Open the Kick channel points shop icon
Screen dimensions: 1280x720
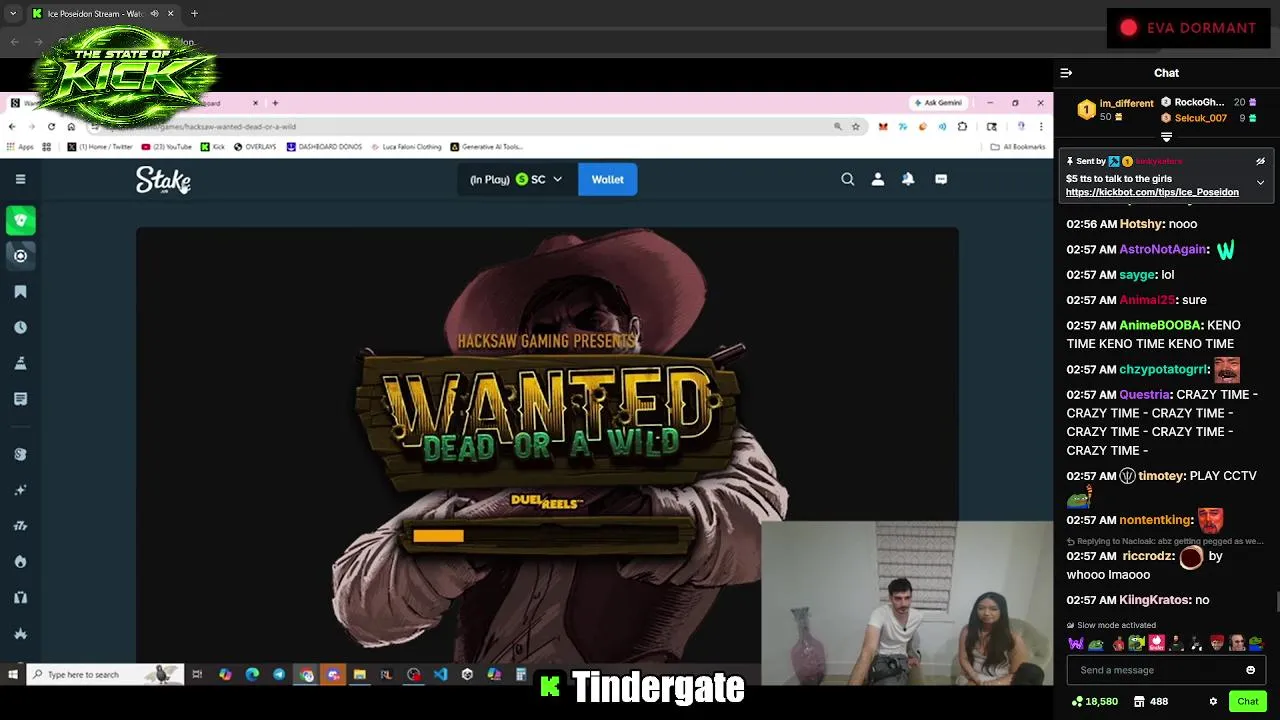pos(1139,702)
